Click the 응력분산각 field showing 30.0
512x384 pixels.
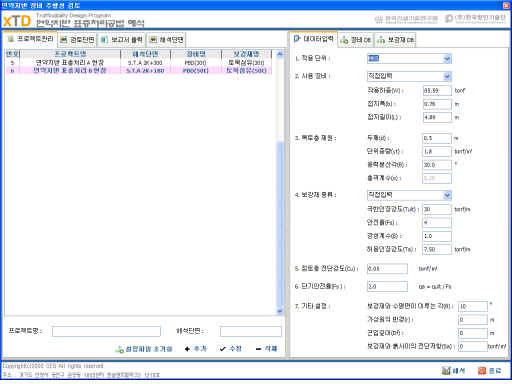(x=437, y=165)
